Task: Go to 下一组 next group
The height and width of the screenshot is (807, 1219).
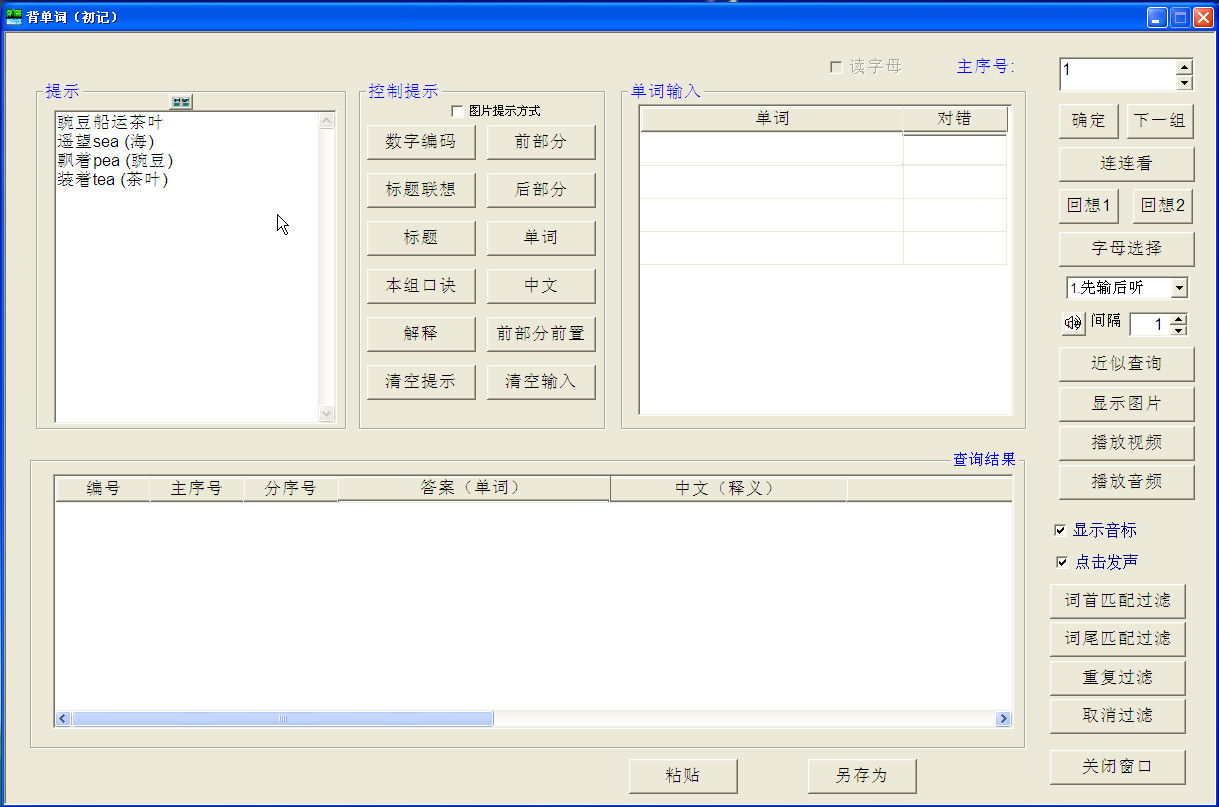Action: (x=1160, y=121)
